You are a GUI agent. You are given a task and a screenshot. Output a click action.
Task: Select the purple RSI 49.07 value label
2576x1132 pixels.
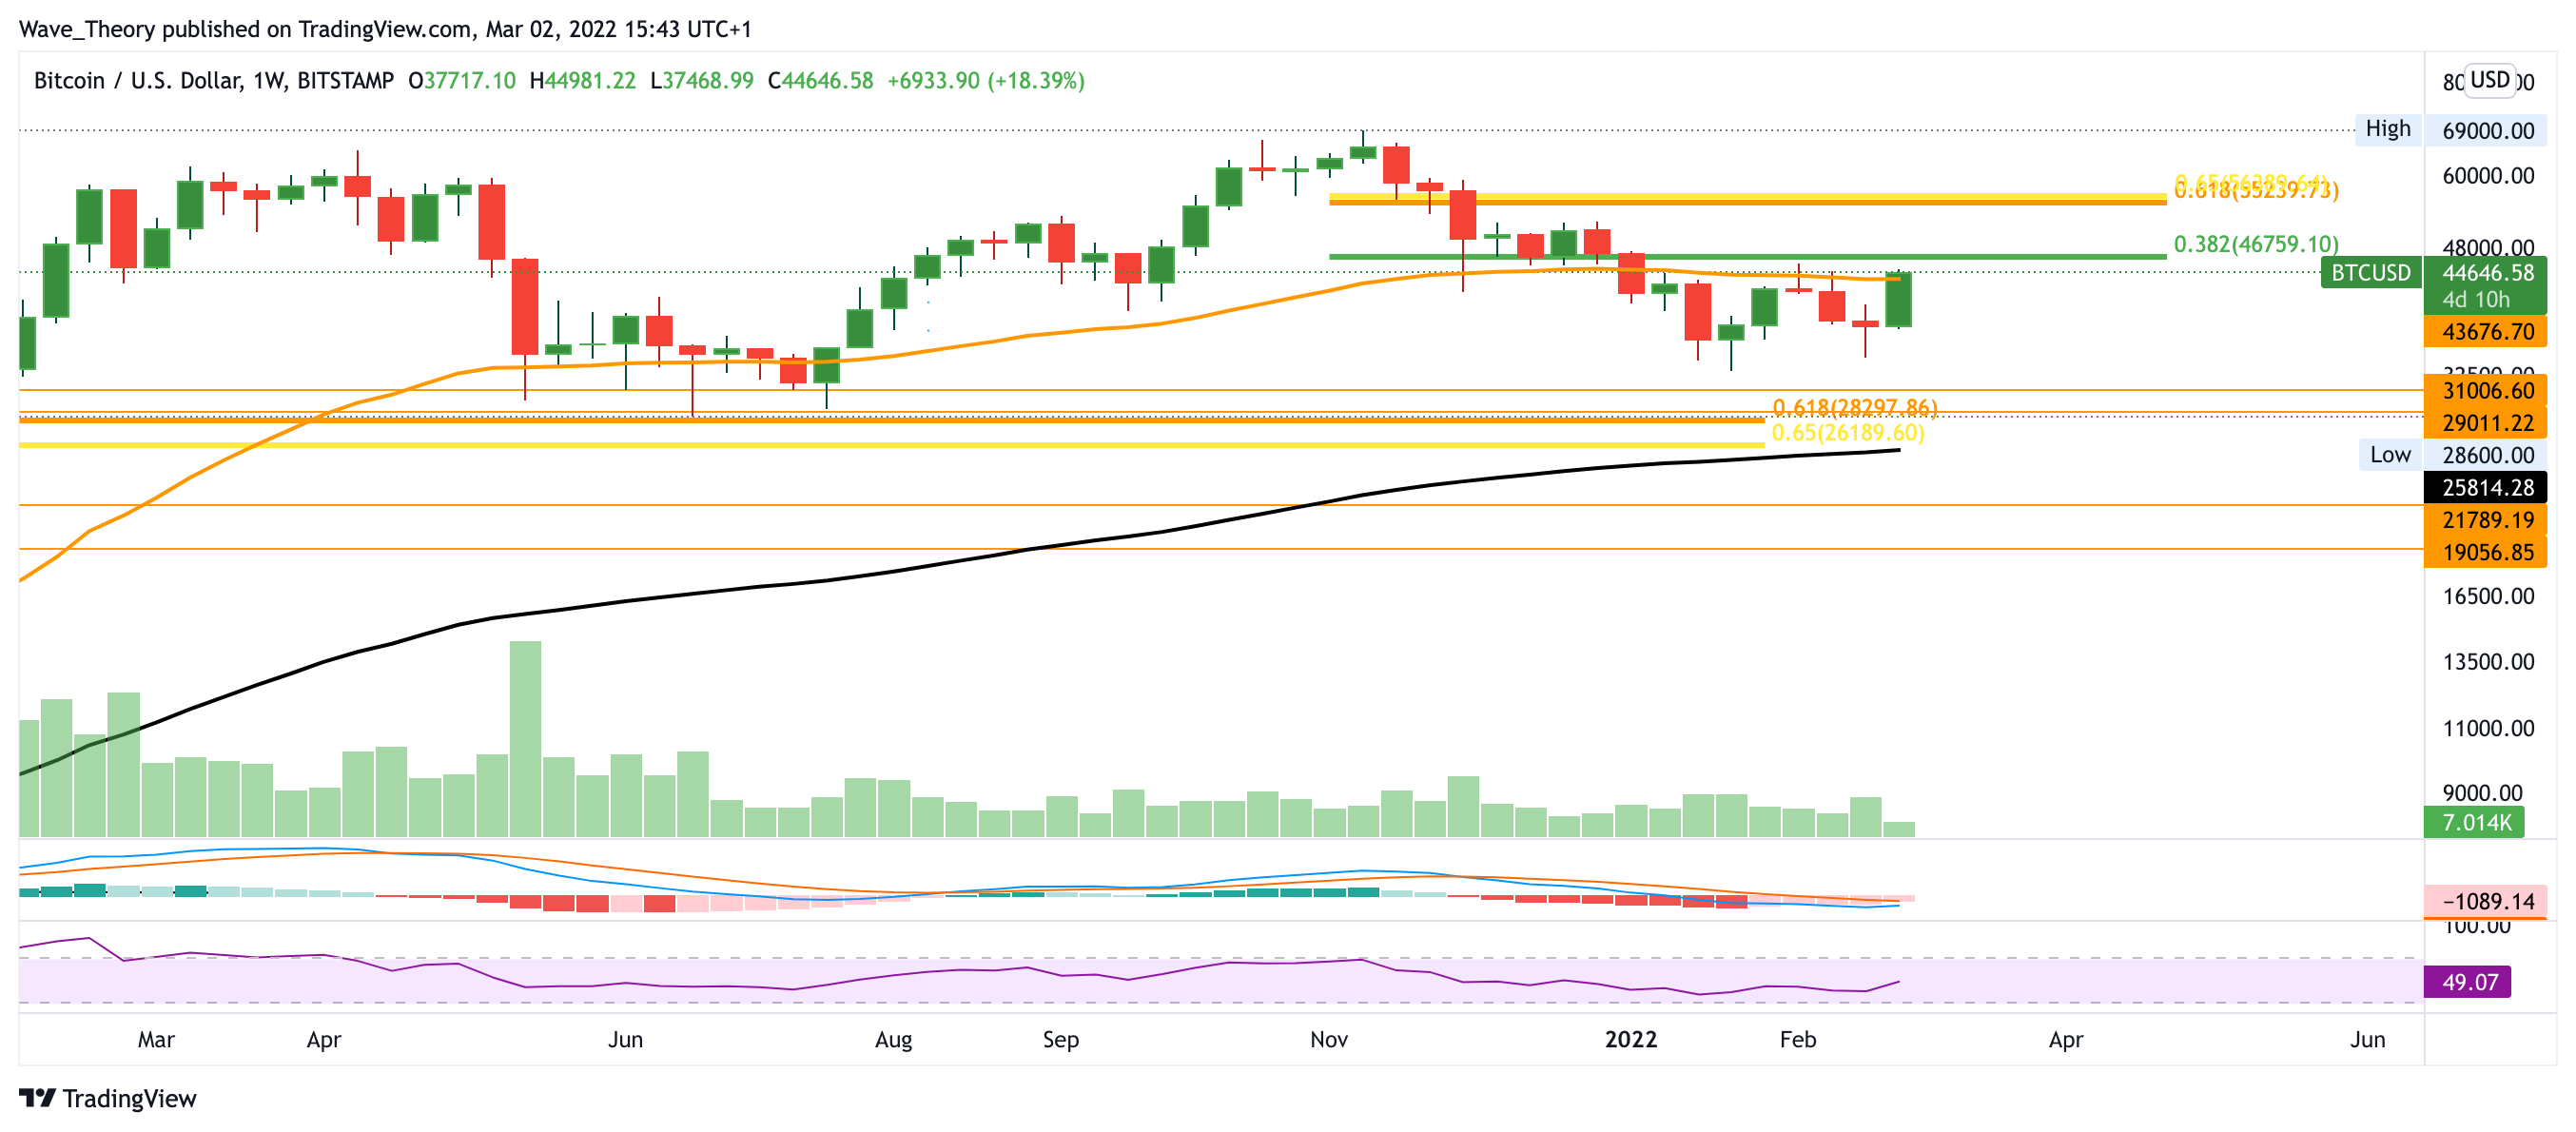2468,982
